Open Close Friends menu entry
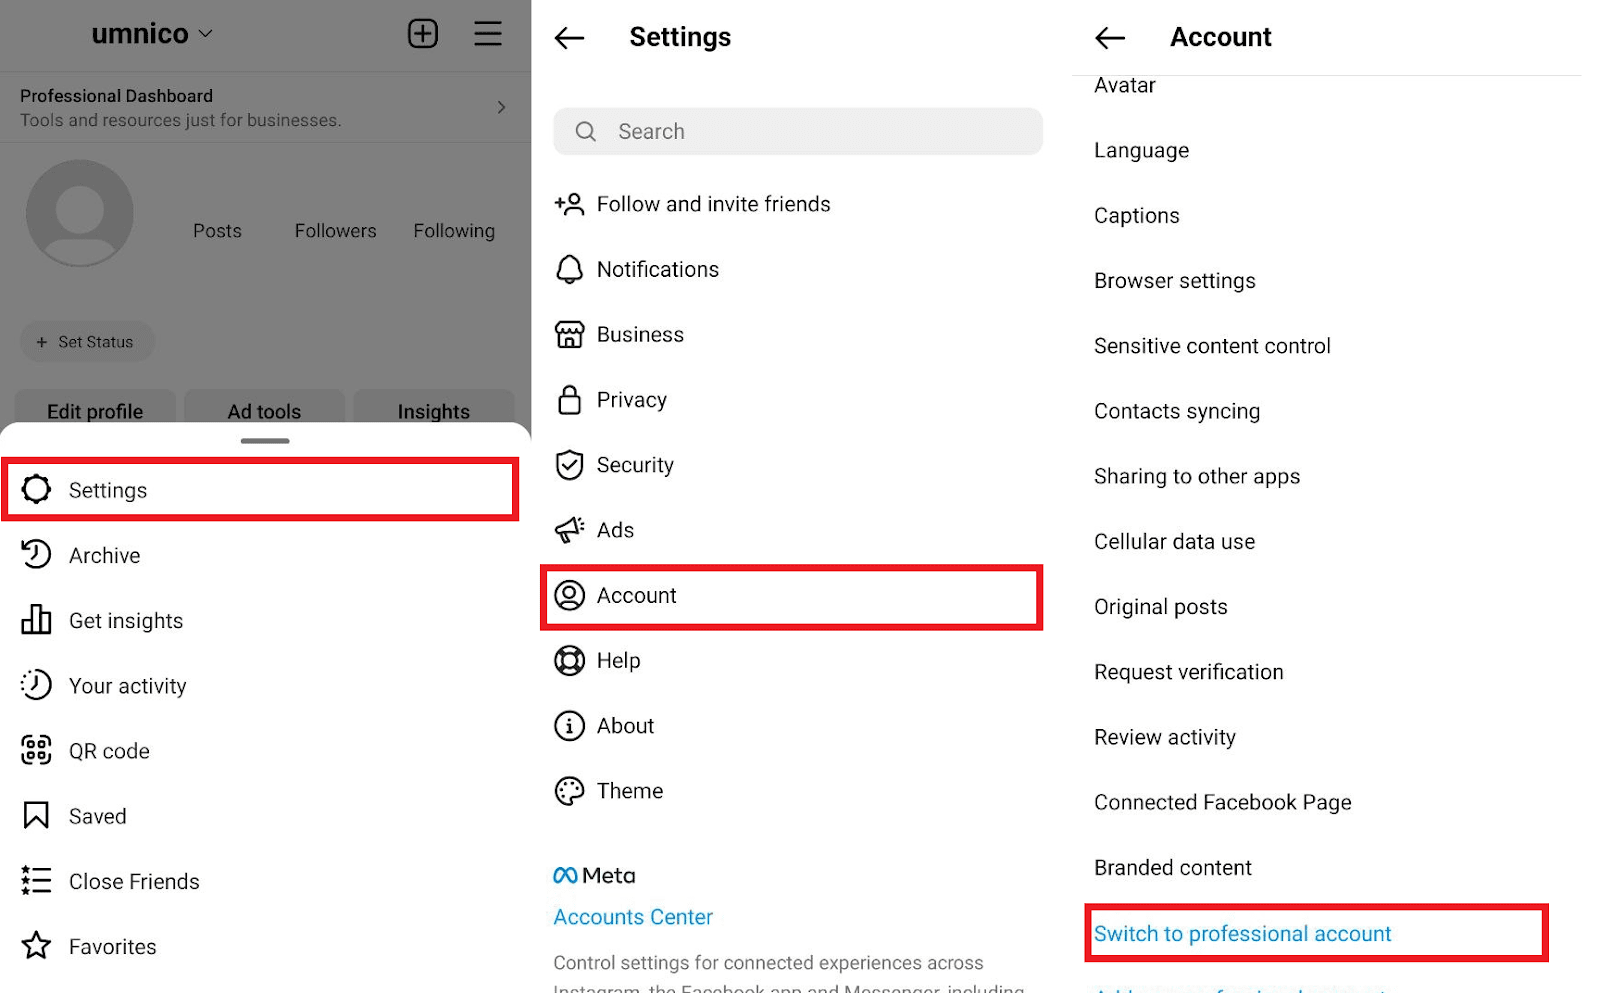1600x993 pixels. (134, 881)
